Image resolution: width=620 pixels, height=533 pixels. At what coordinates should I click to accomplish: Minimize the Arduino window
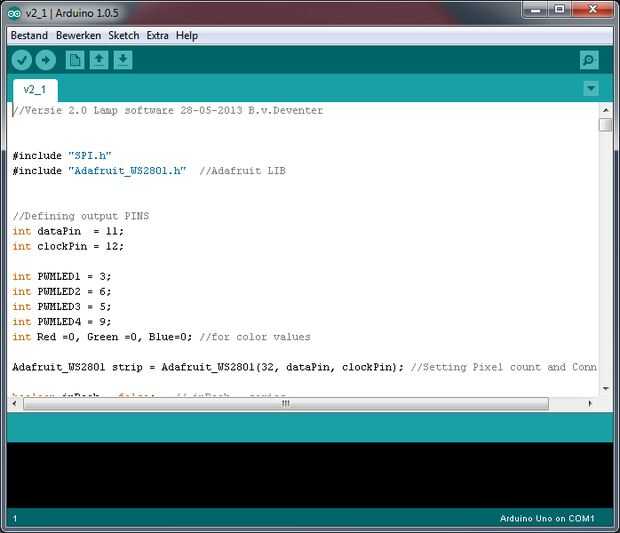point(535,9)
